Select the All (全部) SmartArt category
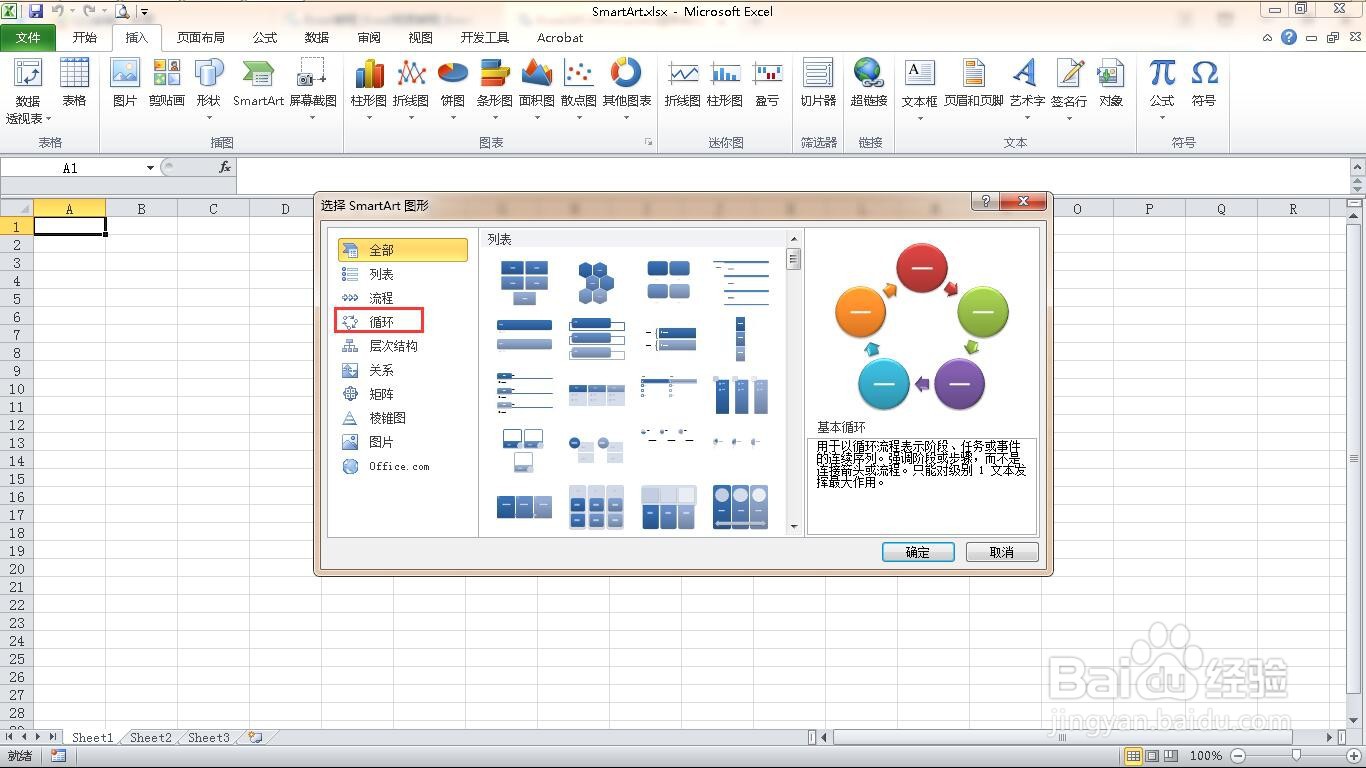The width and height of the screenshot is (1366, 768). coord(403,250)
